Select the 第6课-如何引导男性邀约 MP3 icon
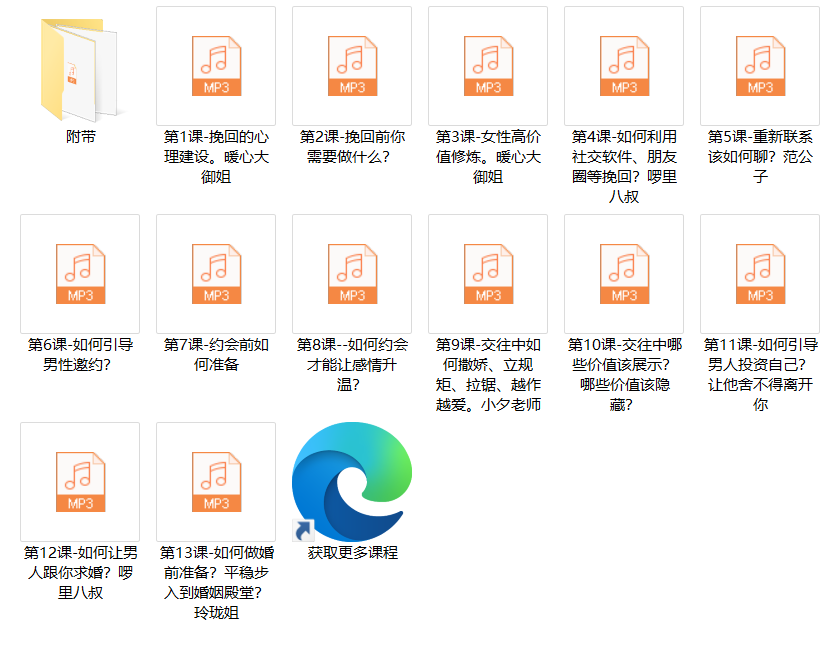This screenshot has width=823, height=647. (x=80, y=274)
